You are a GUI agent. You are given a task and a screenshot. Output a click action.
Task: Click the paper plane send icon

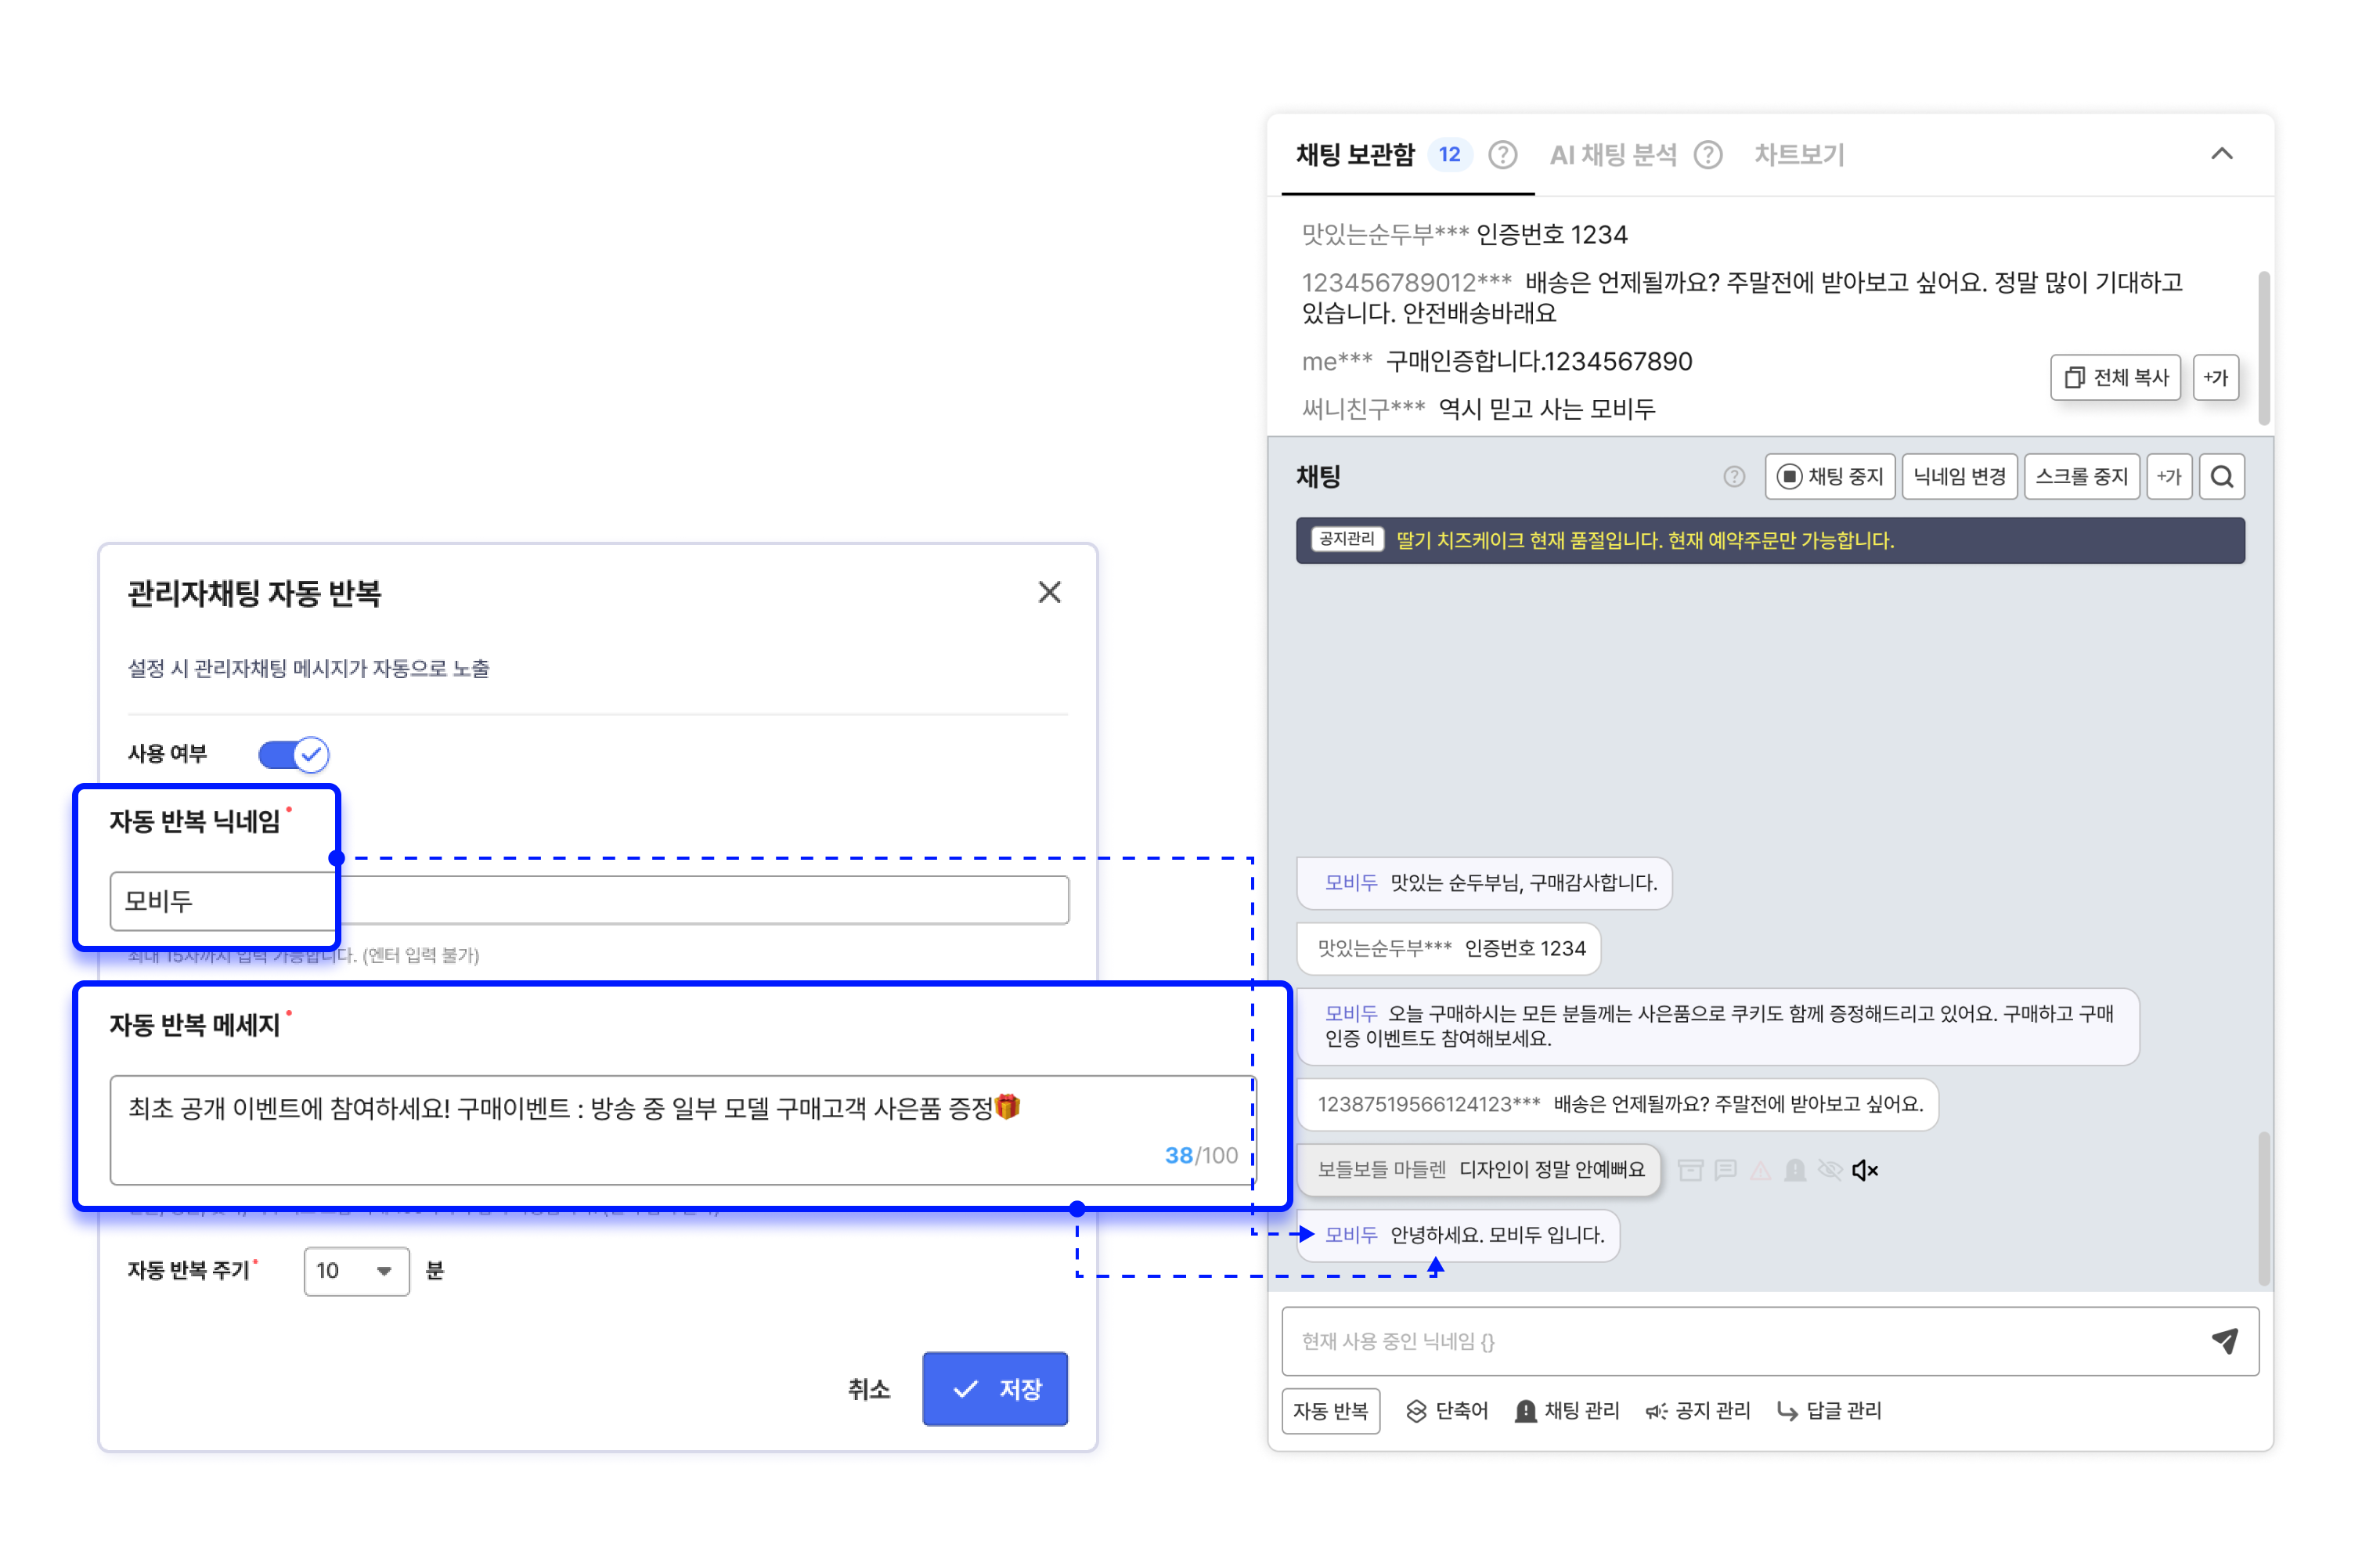pos(2224,1341)
